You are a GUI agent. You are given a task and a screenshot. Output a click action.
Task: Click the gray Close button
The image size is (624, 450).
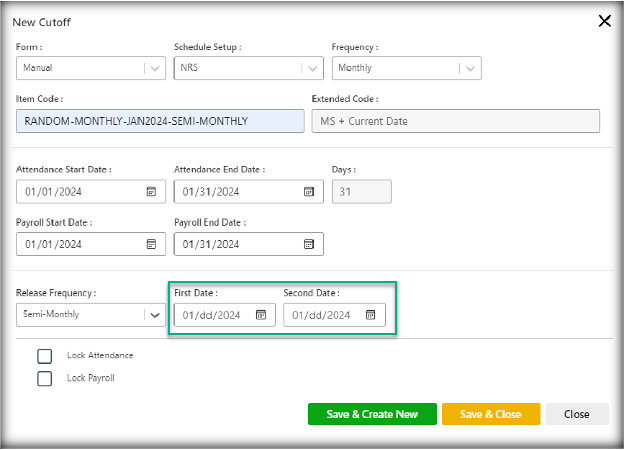(x=576, y=414)
